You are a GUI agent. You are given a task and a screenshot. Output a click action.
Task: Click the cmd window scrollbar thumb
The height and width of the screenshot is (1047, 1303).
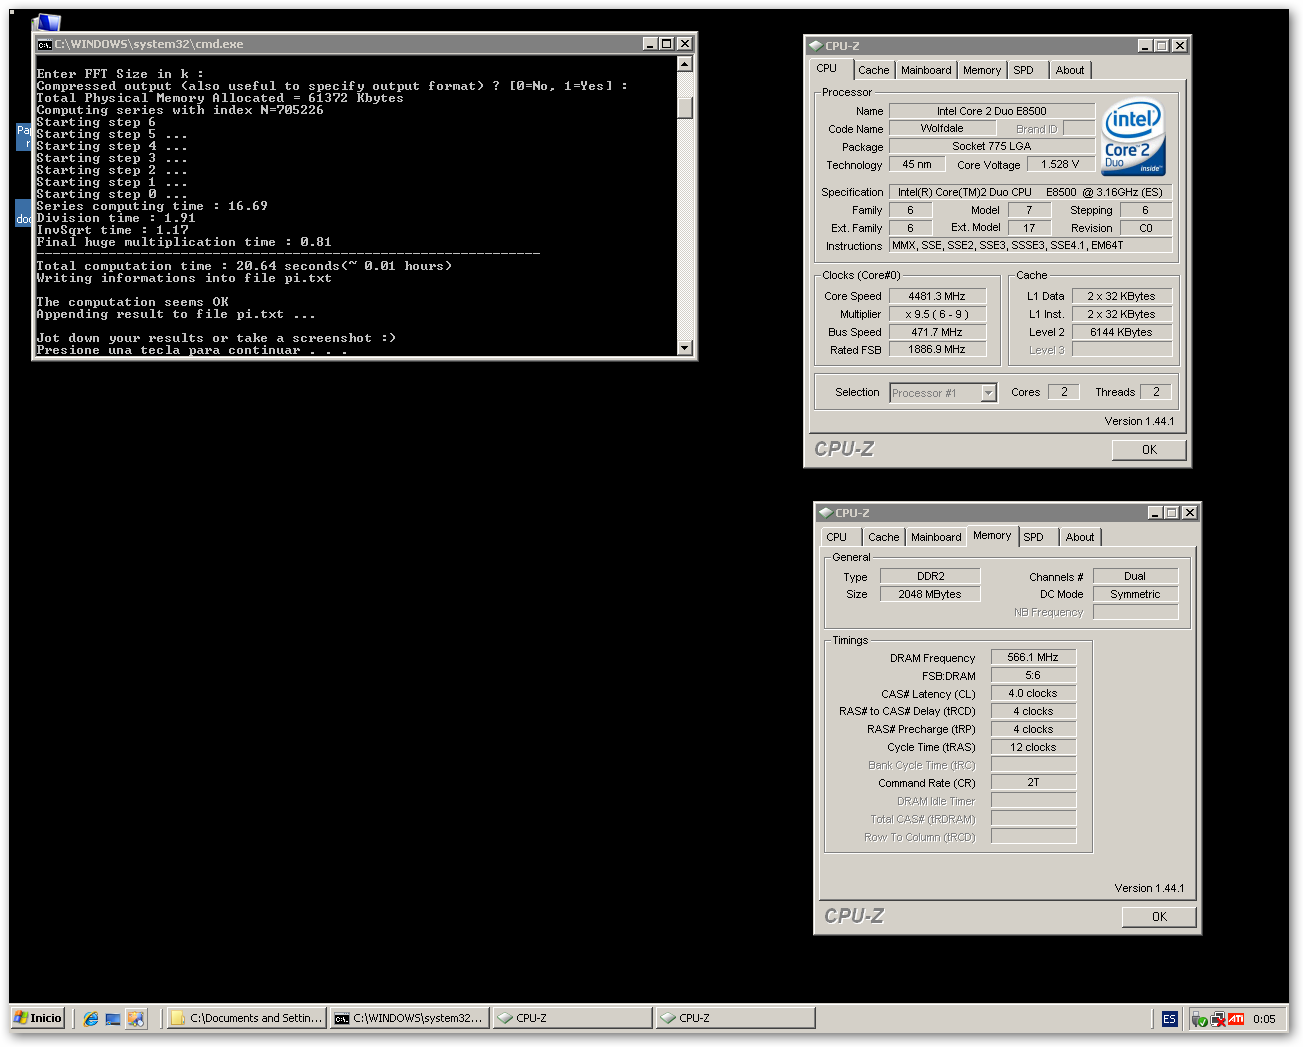pos(685,107)
